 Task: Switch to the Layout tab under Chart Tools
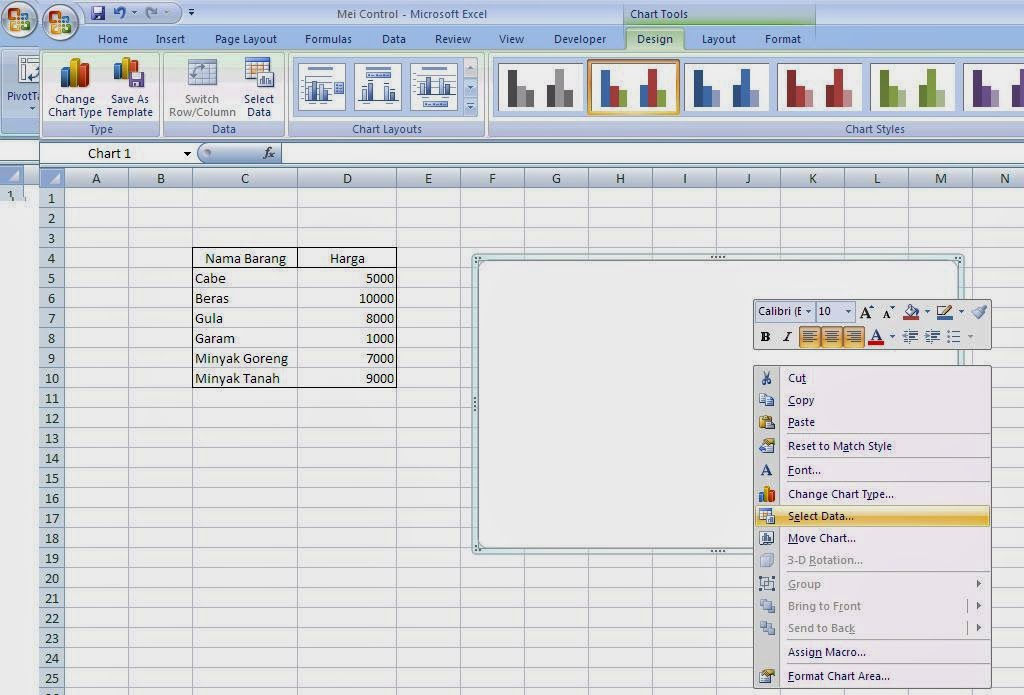[718, 39]
